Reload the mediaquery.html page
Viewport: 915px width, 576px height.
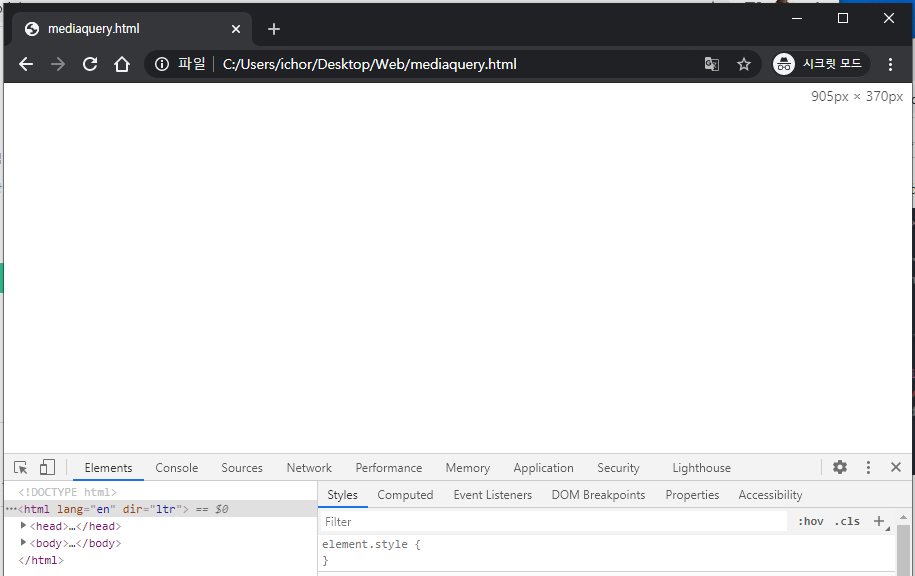(x=90, y=64)
